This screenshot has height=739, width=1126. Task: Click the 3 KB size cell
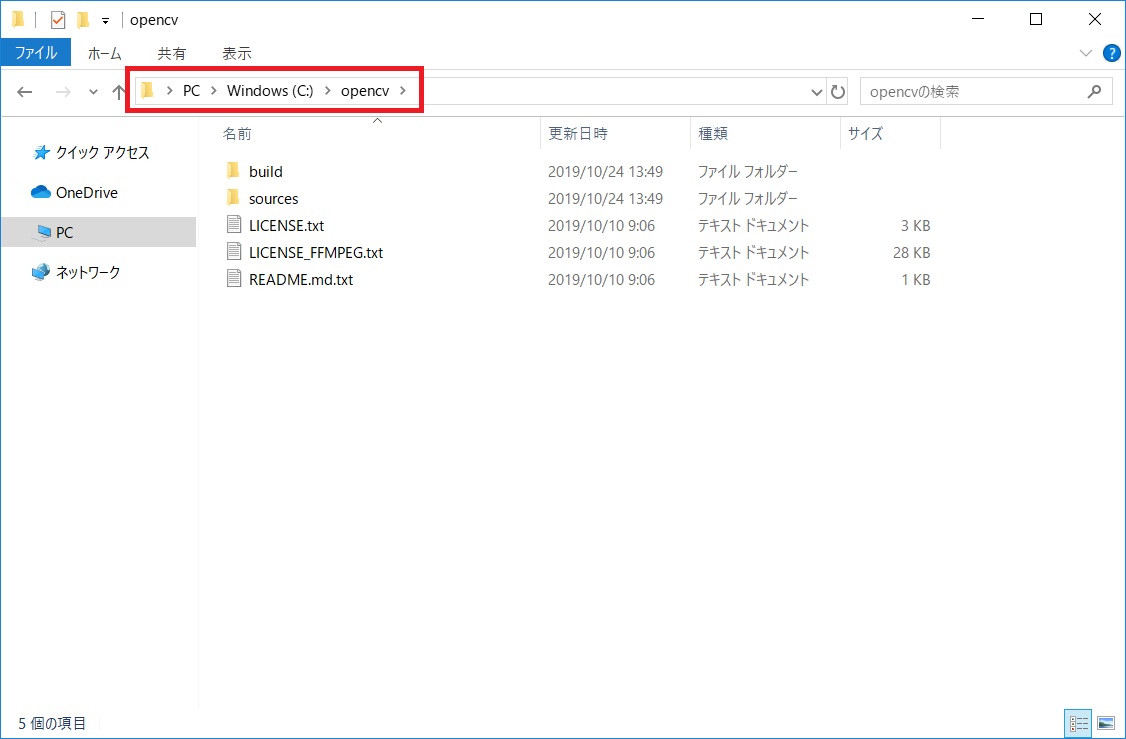click(x=916, y=226)
